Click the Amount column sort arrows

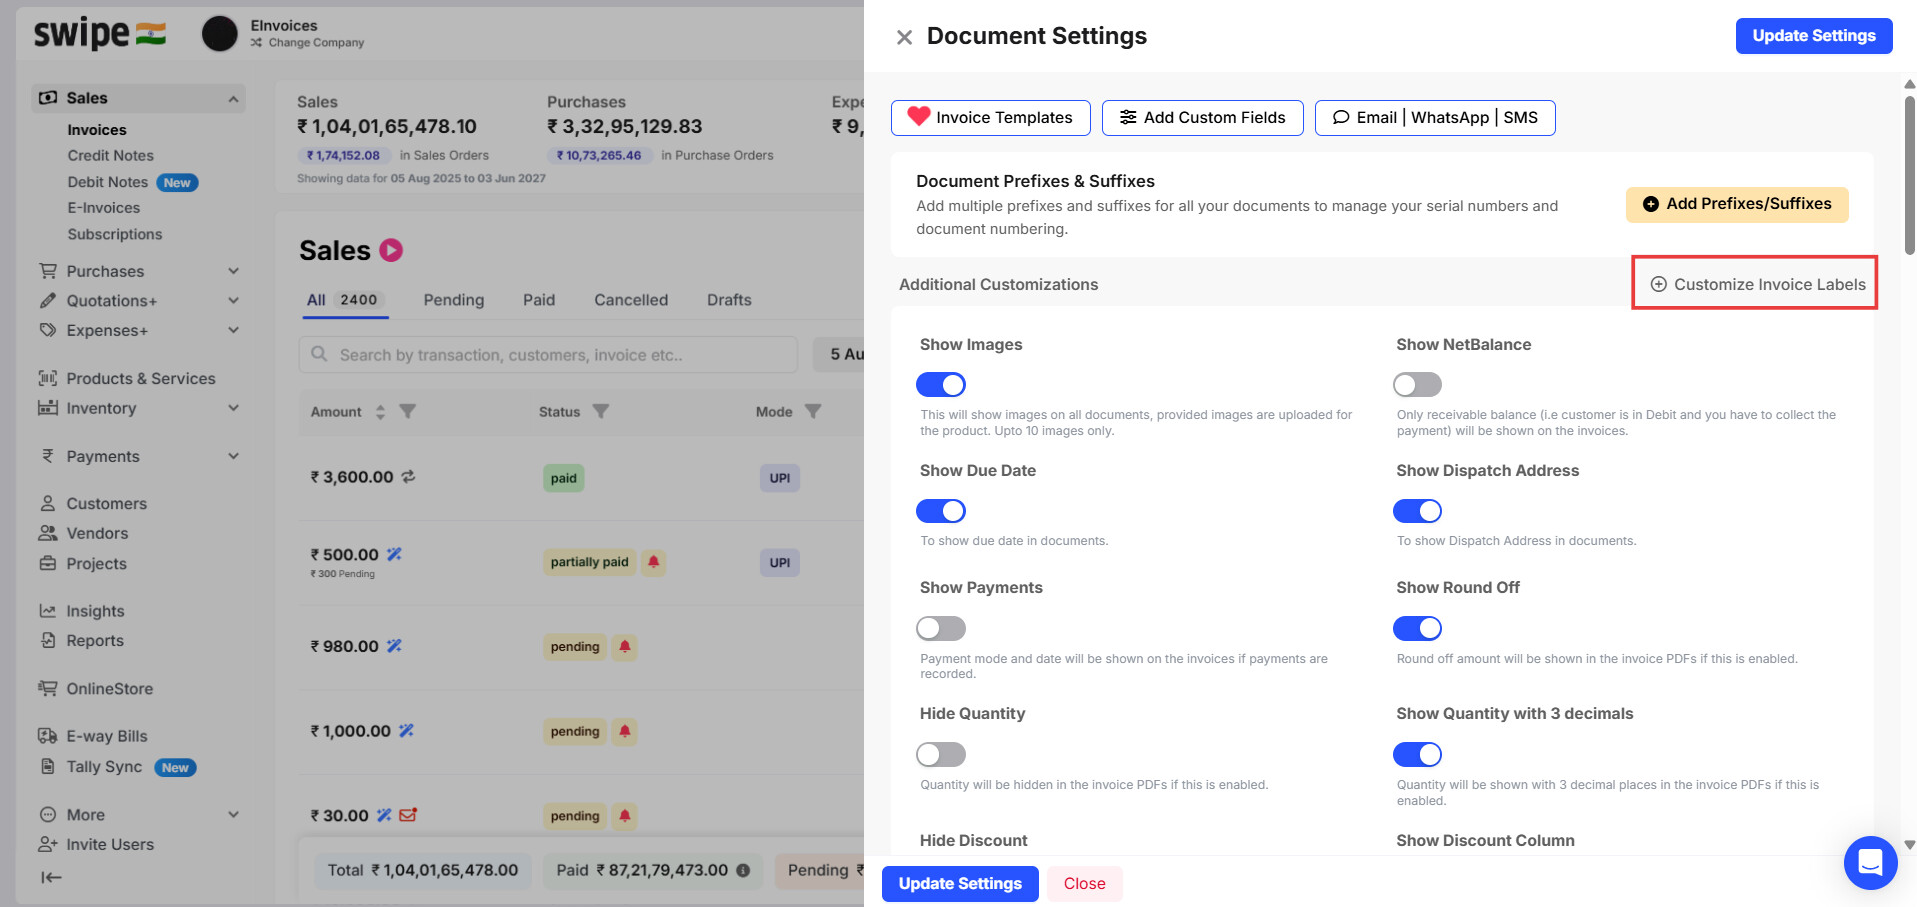pos(380,412)
